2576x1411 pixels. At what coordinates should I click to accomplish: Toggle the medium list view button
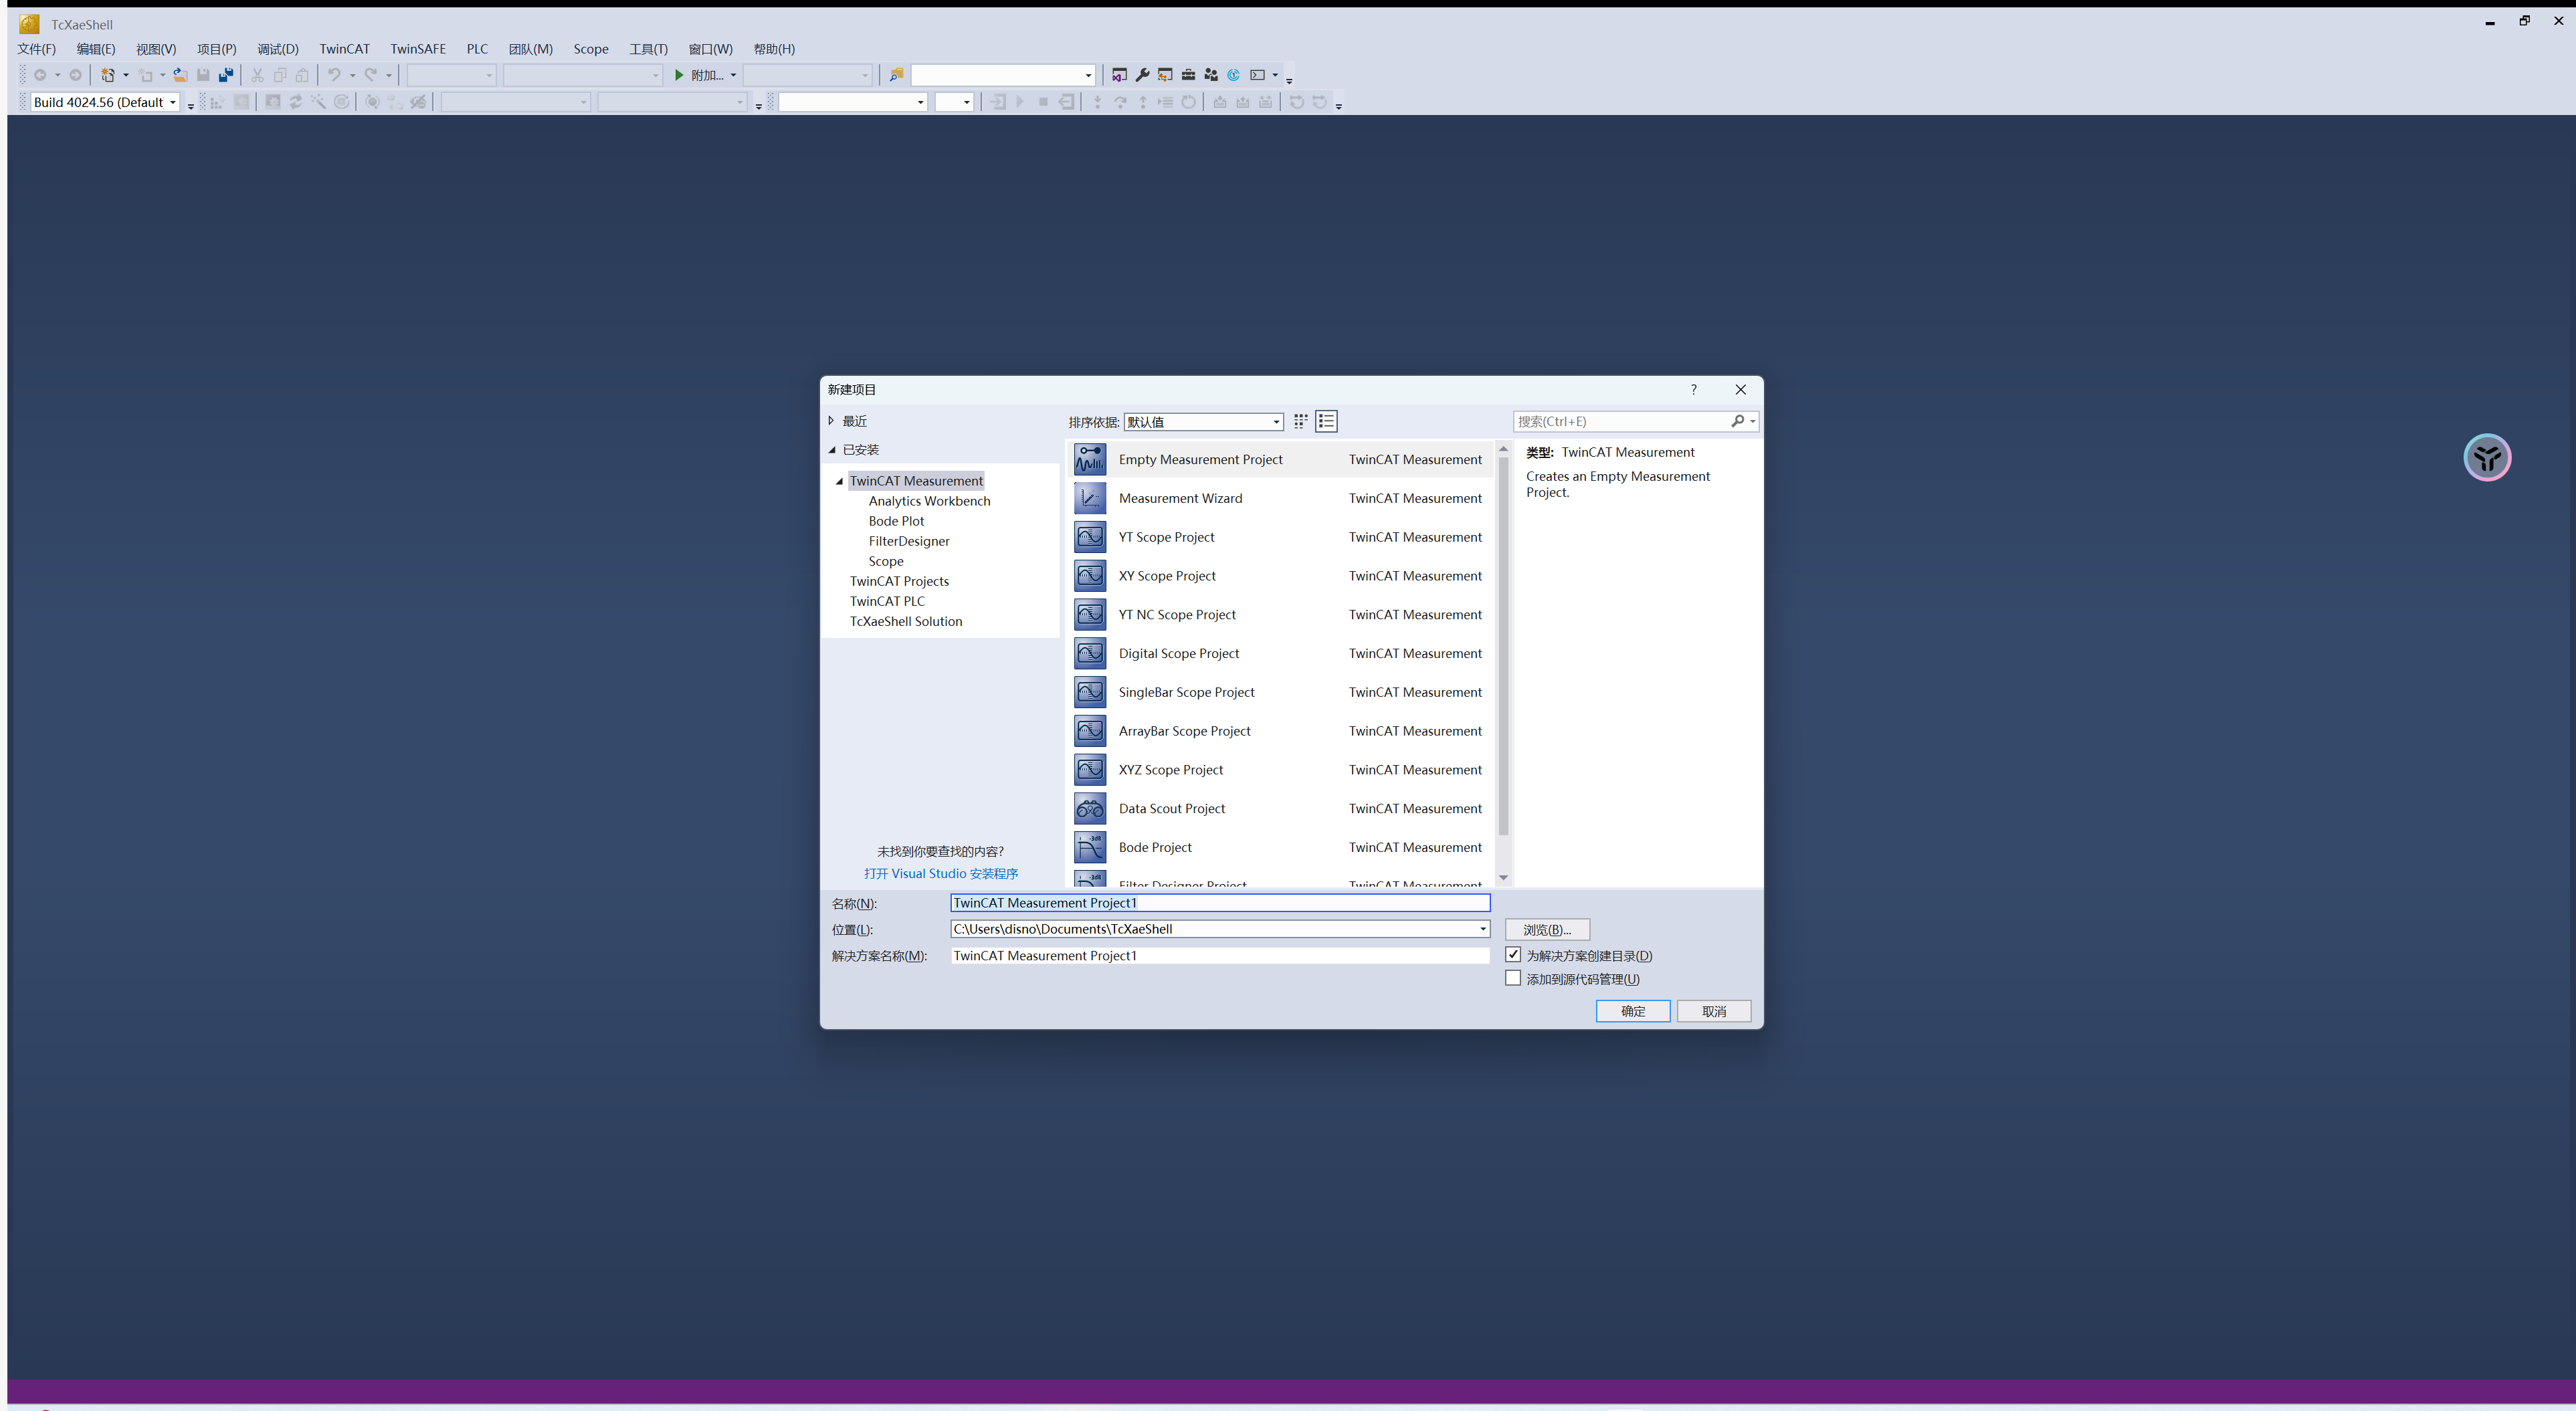(1326, 421)
